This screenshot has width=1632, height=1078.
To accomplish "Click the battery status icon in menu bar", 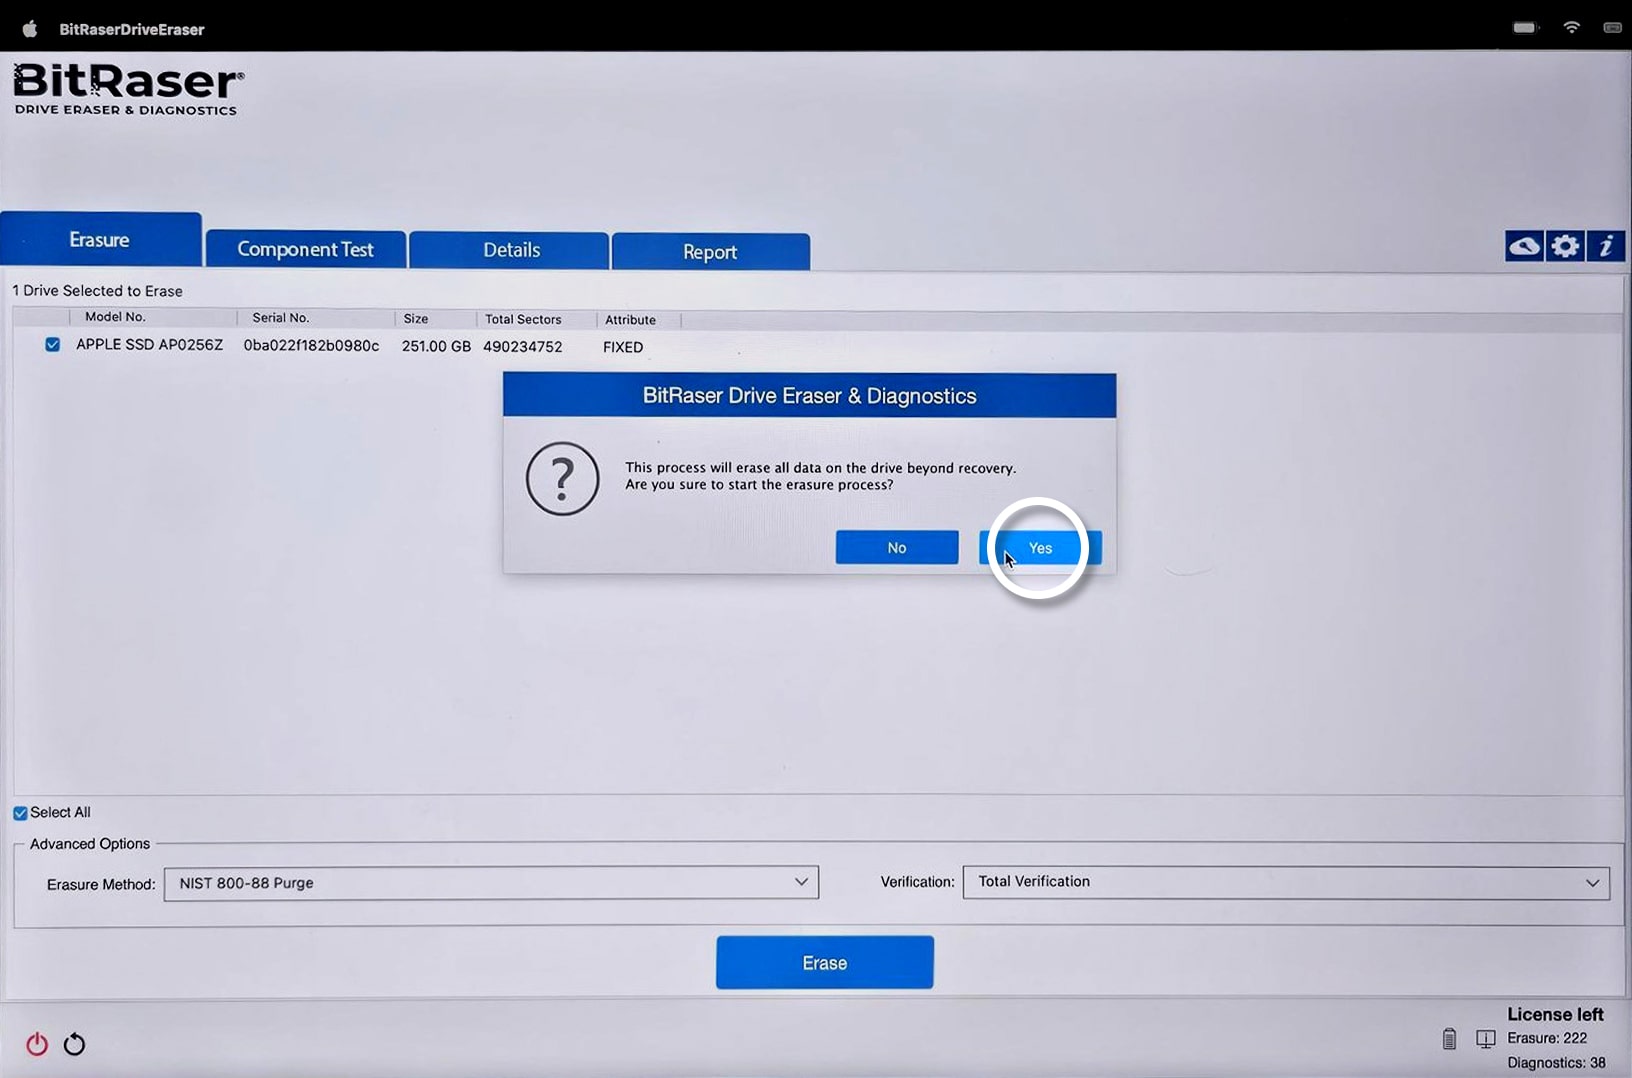I will click(1525, 28).
